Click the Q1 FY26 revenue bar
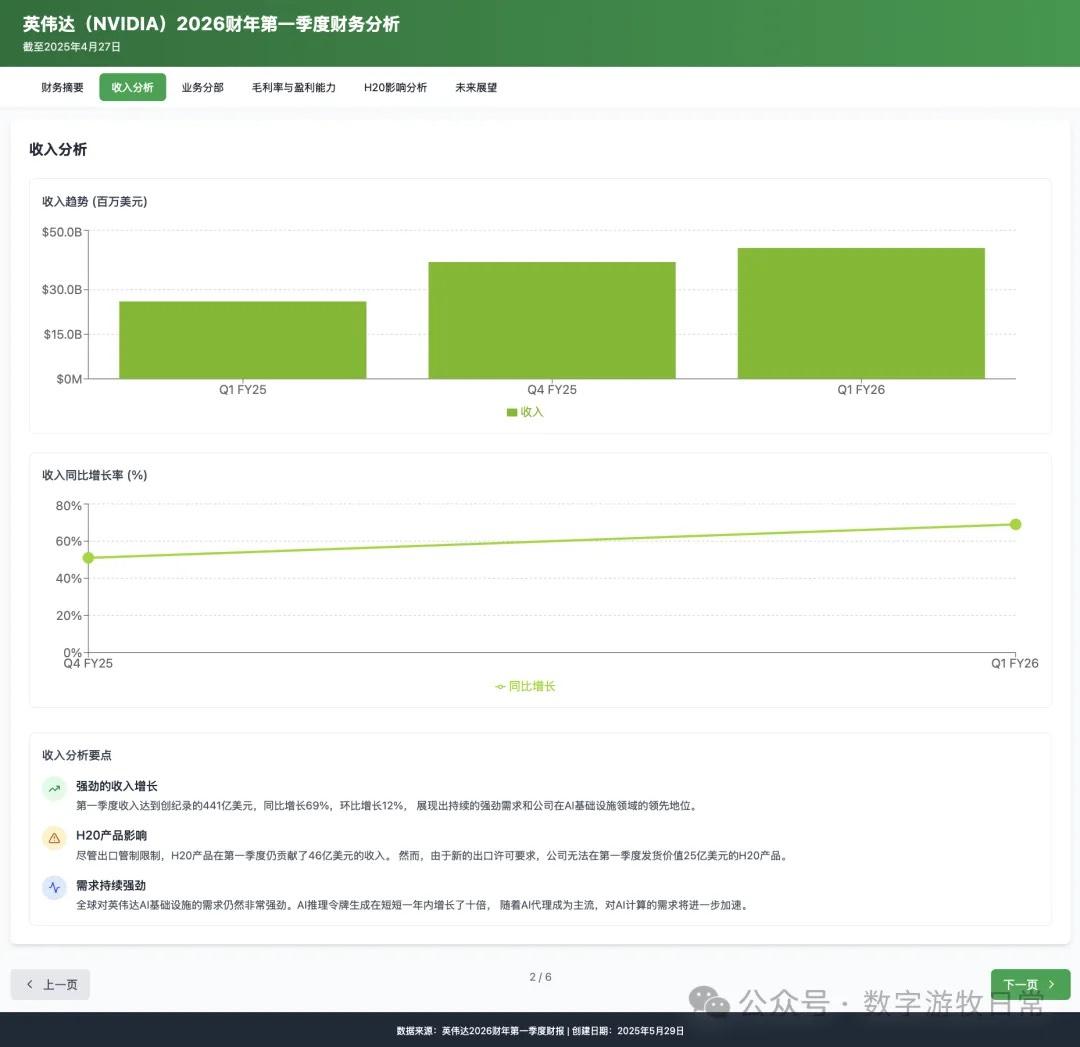 861,314
